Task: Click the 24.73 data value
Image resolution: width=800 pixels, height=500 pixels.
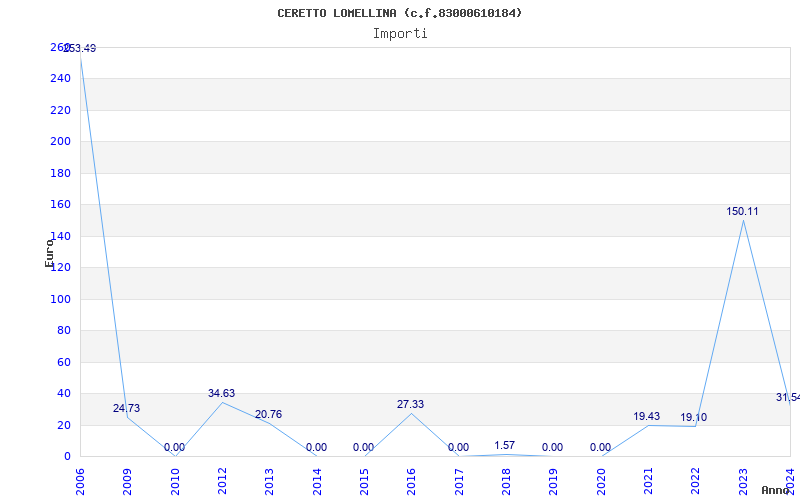Action: 127,409
